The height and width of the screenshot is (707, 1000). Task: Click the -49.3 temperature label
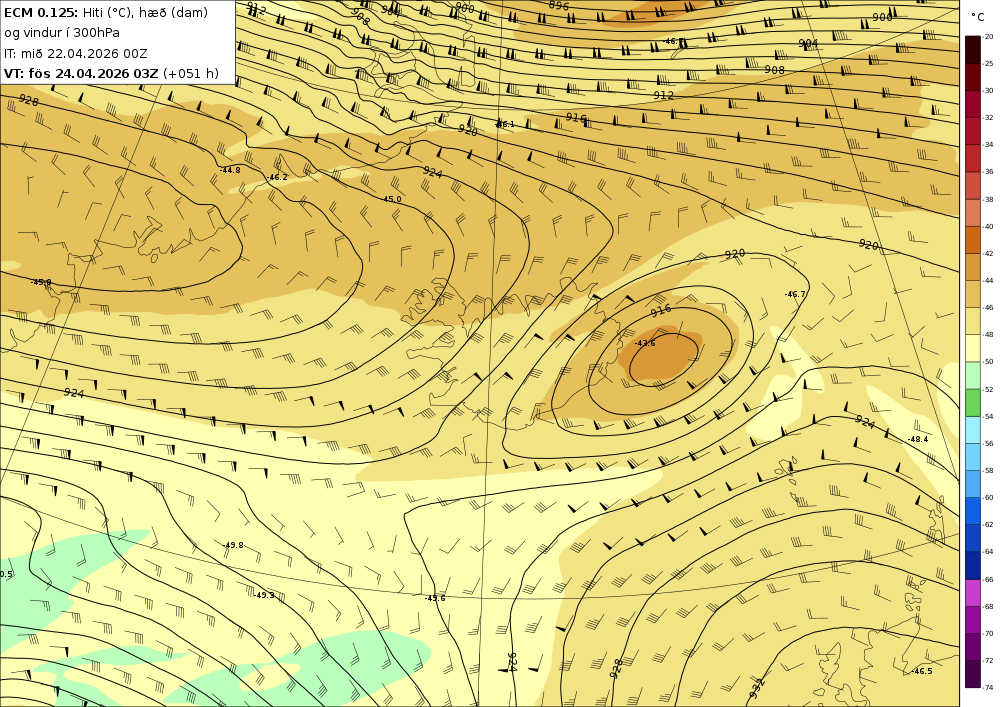click(x=264, y=595)
